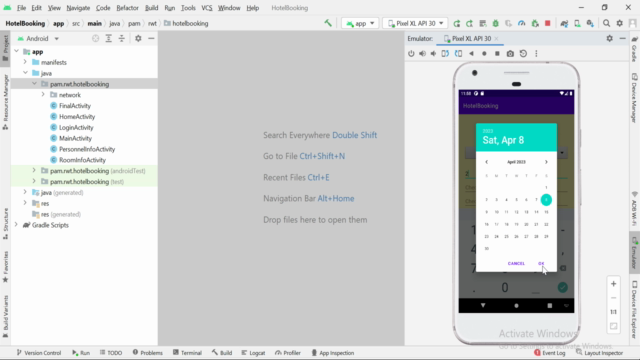Open the File menu

pos(21,8)
